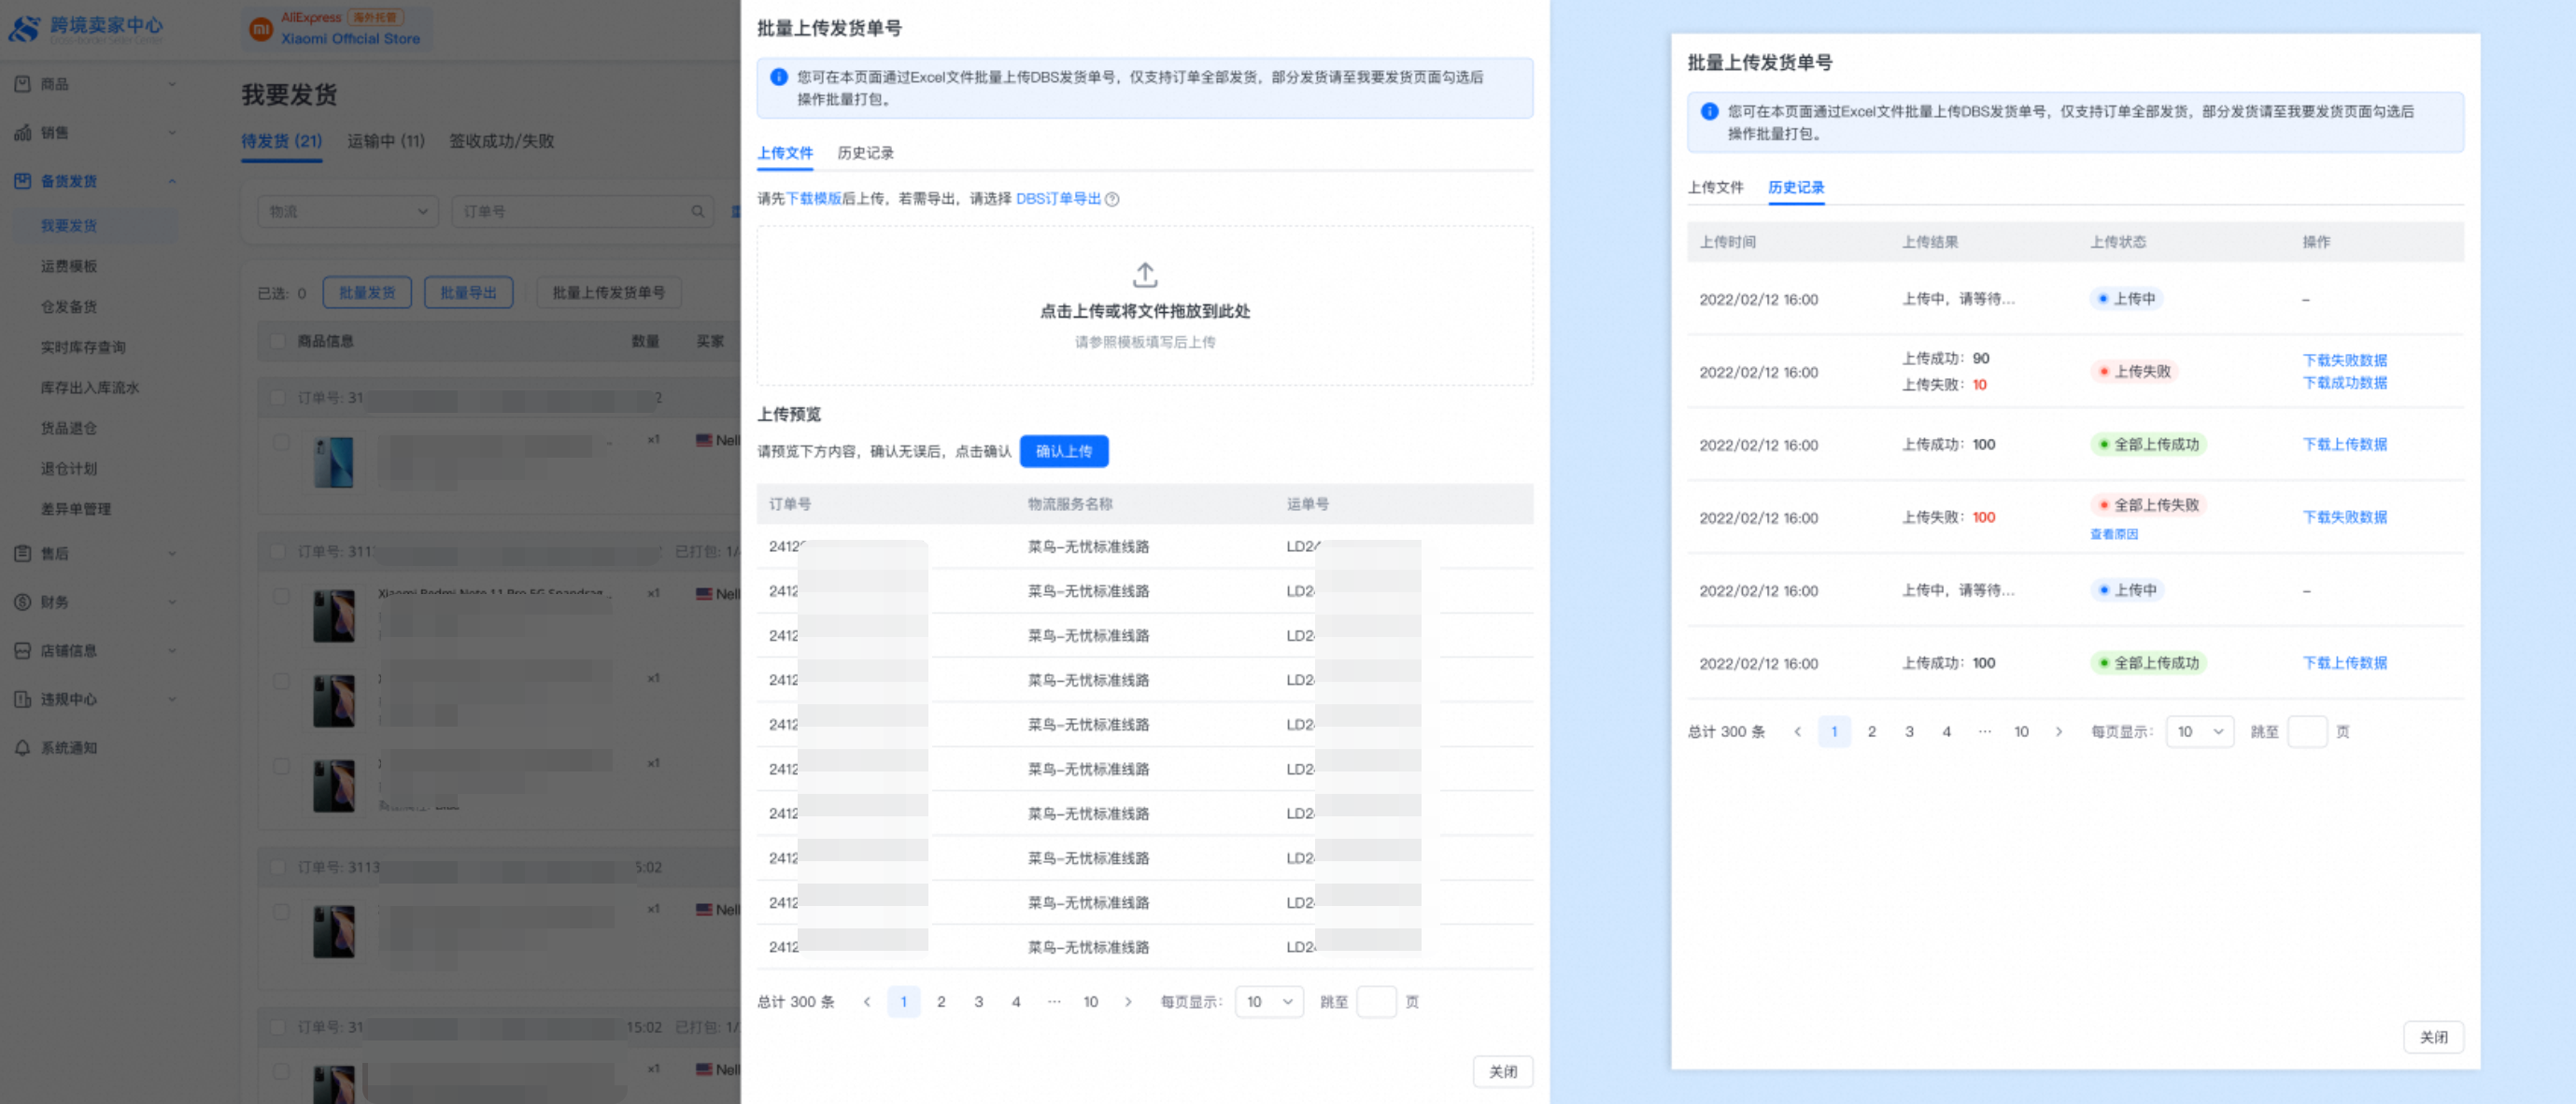
Task: Click the 跳至 page input in history pagination
Action: point(2306,732)
